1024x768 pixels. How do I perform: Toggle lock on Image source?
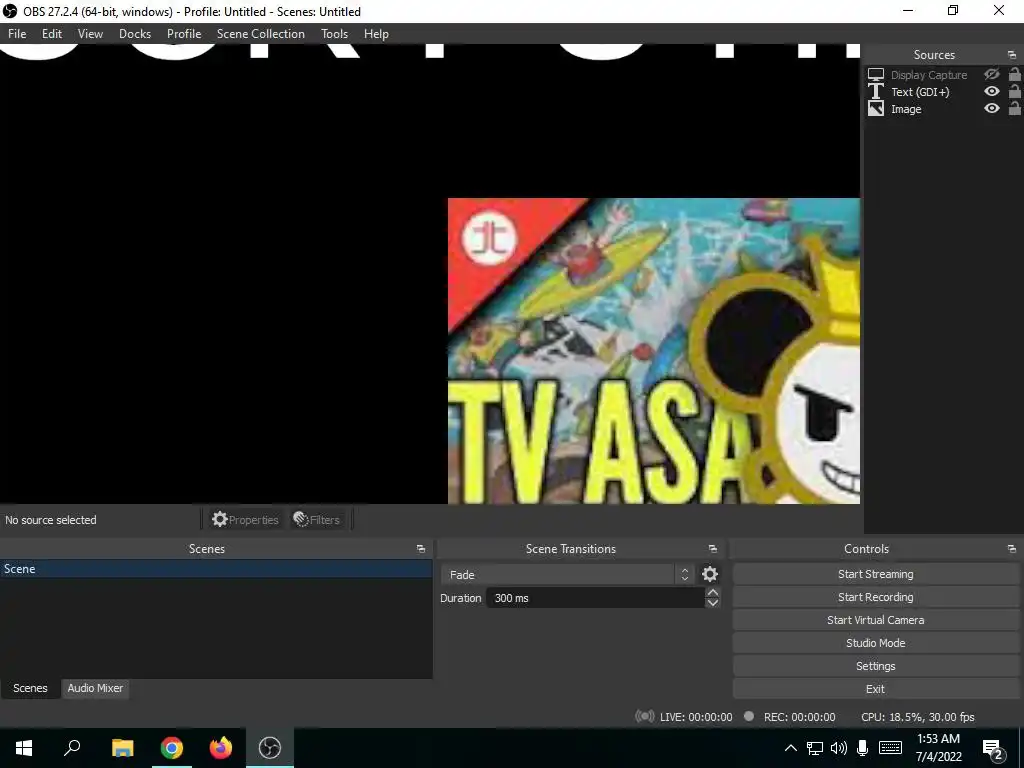(1014, 108)
